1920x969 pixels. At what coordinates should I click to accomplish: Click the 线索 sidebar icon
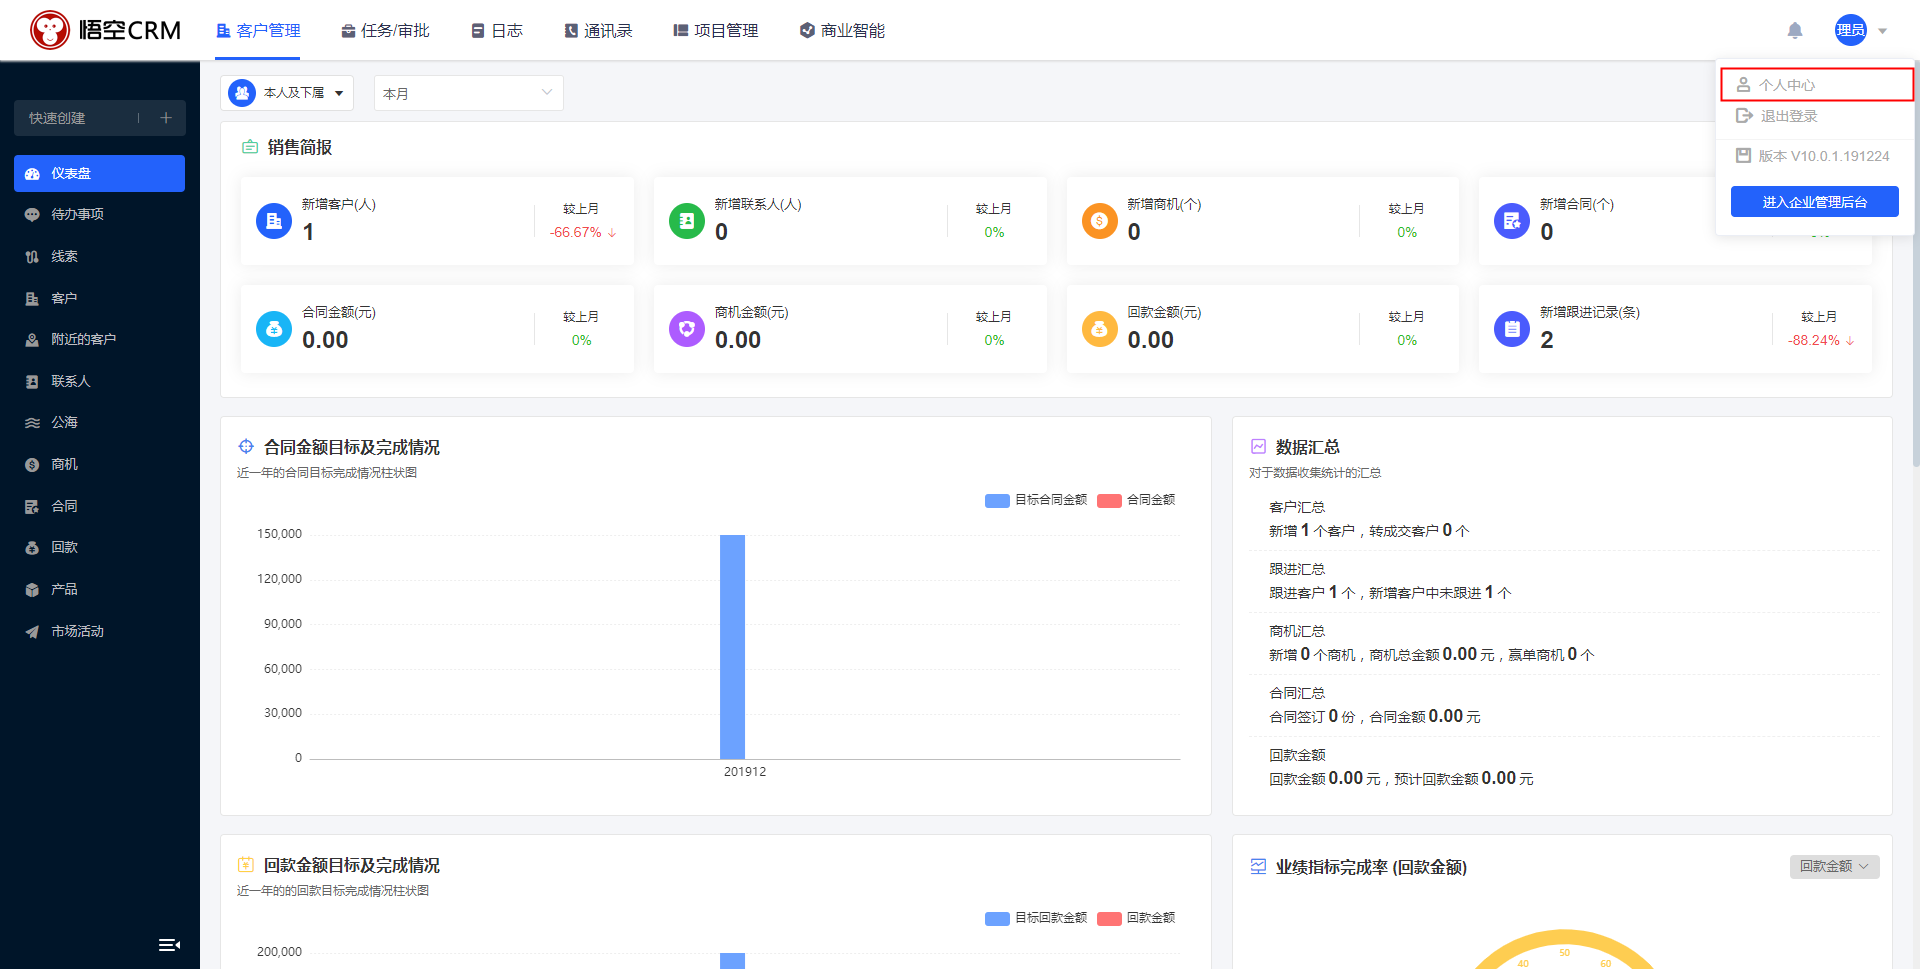[32, 257]
